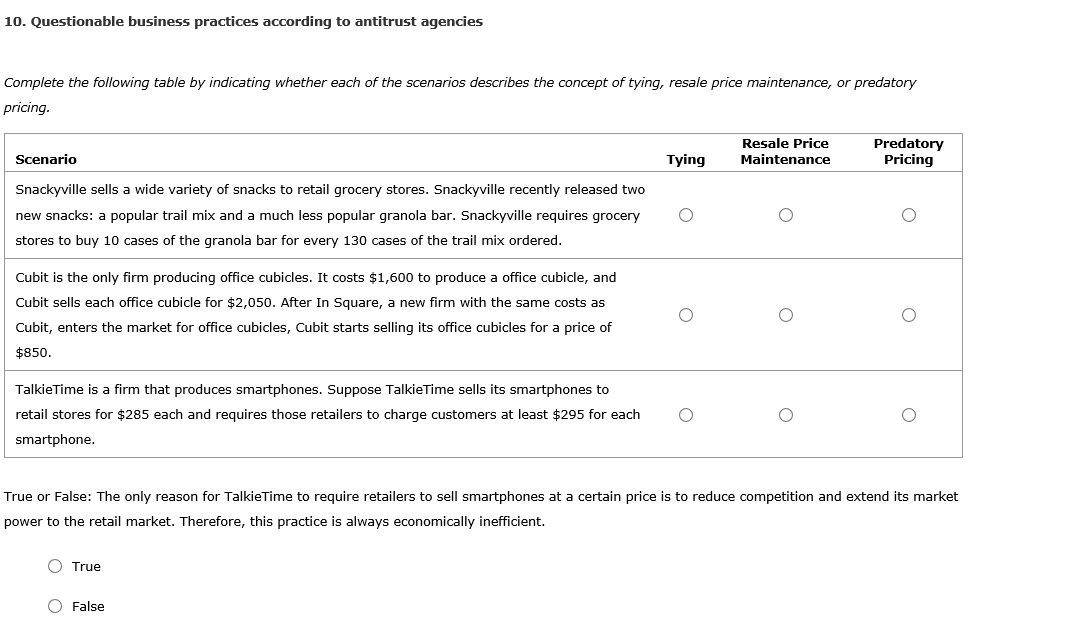Mark Resale Price Maintenance for TalkieTime scenario
Screen dimensions: 1088x623
point(786,415)
